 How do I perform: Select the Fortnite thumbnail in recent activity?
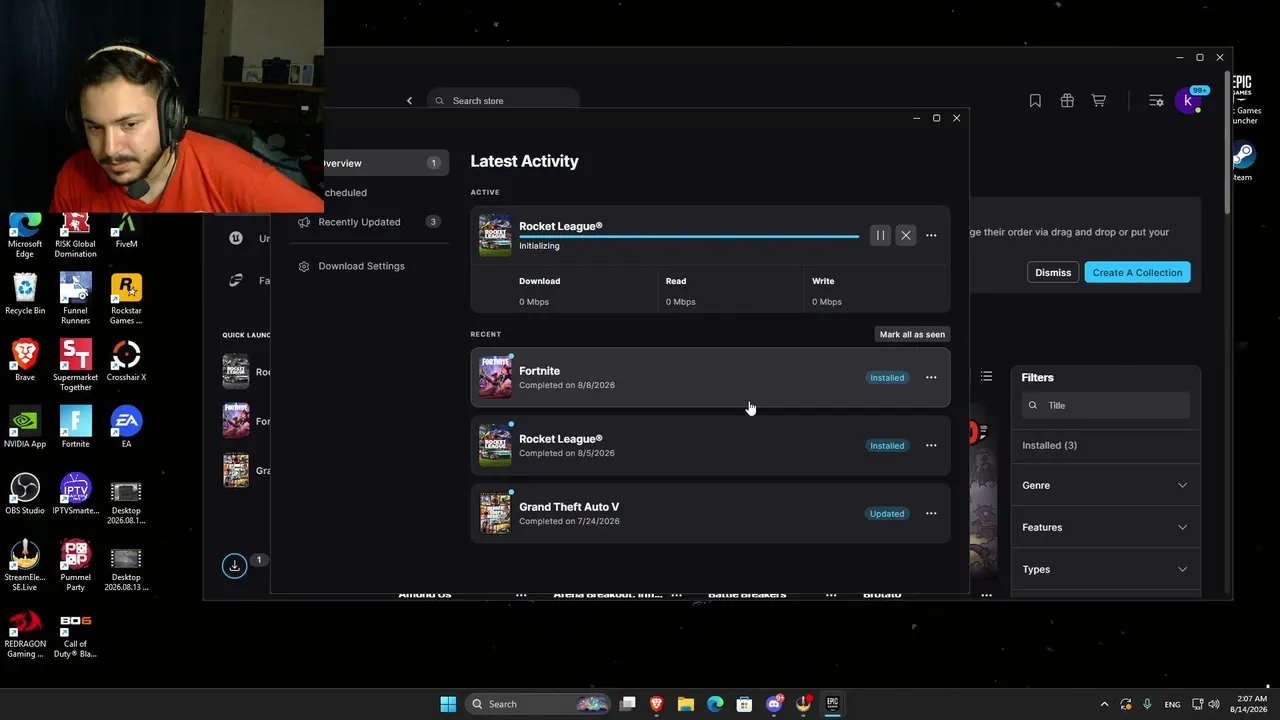point(495,377)
